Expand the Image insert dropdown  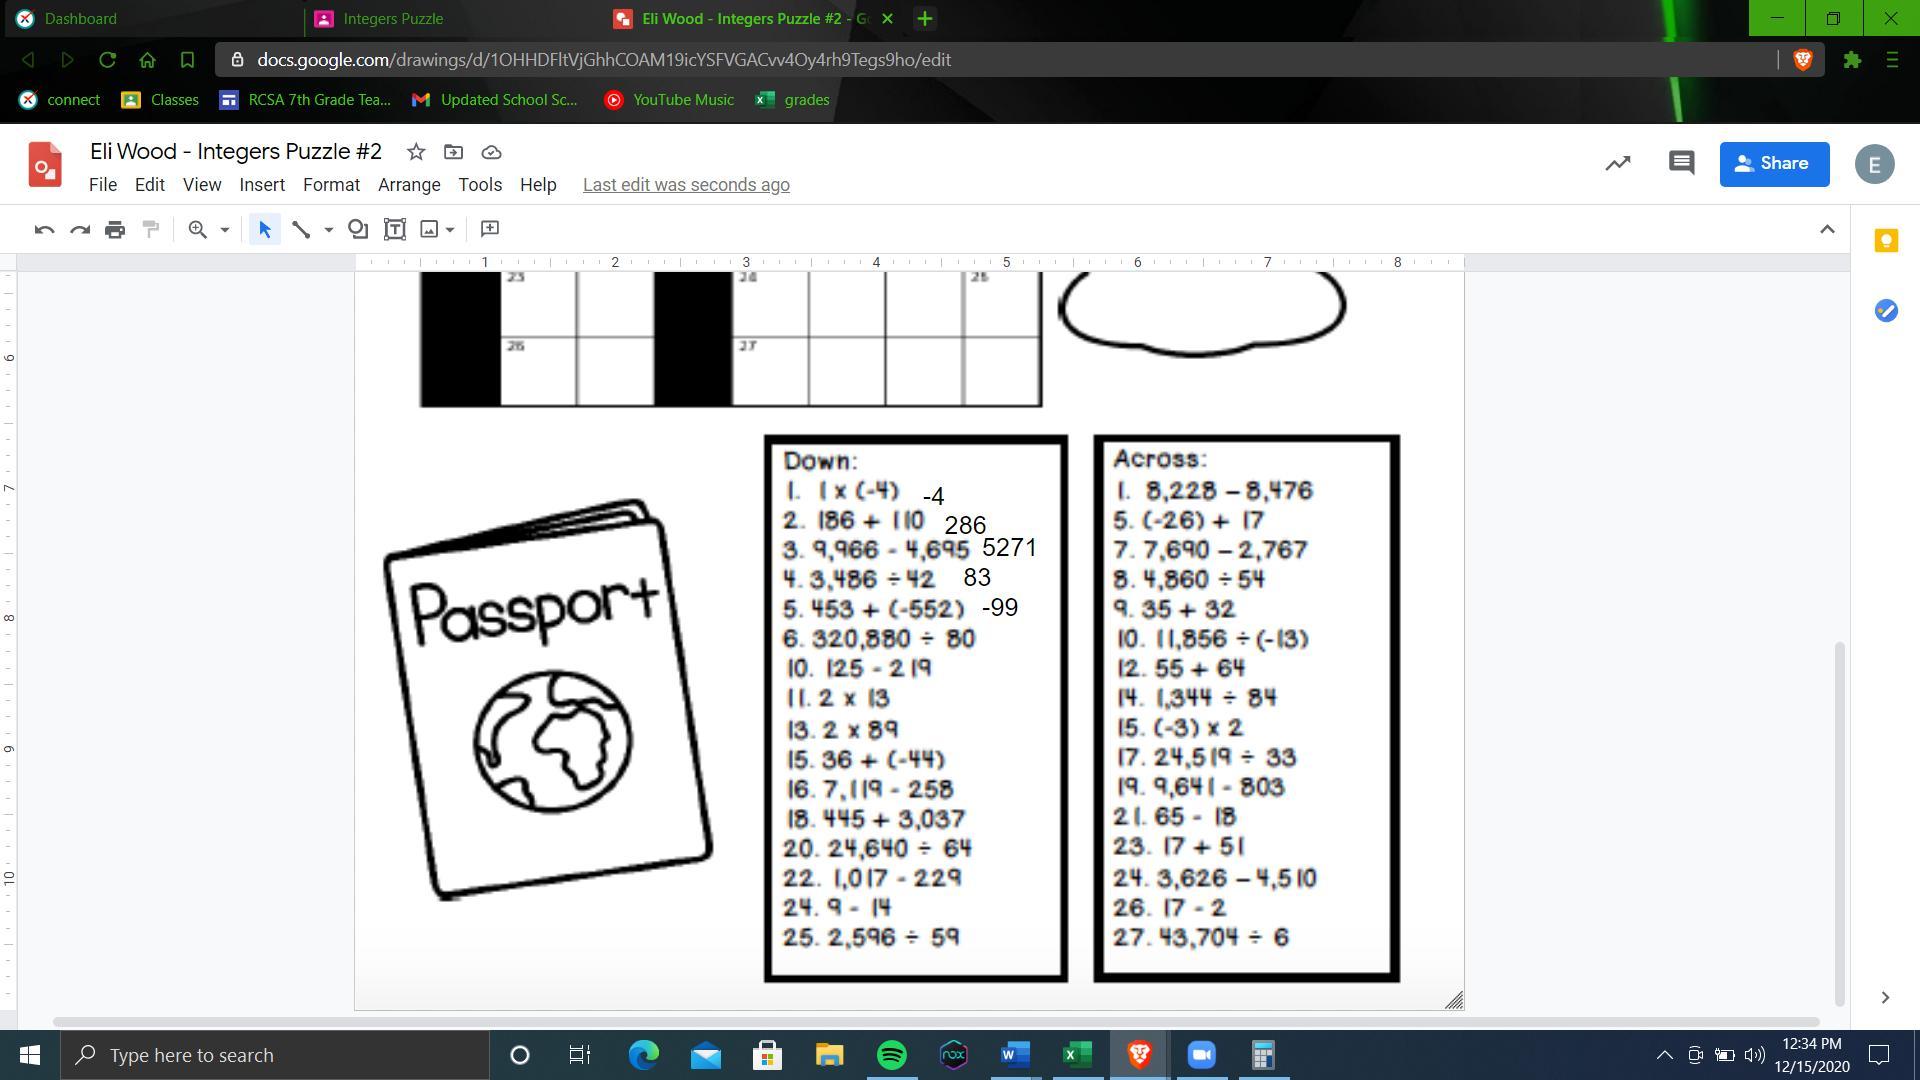point(450,229)
